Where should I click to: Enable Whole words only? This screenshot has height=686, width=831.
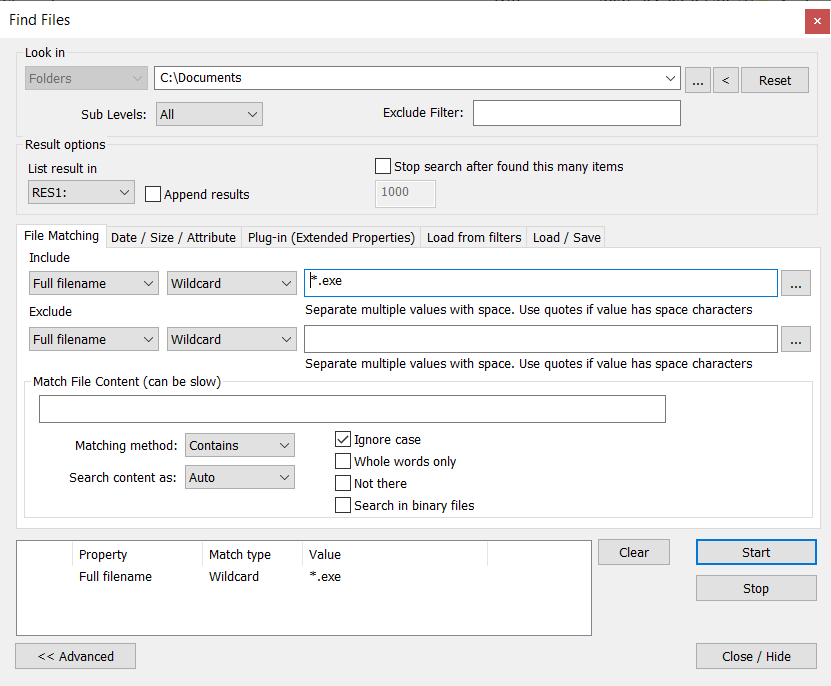click(343, 462)
